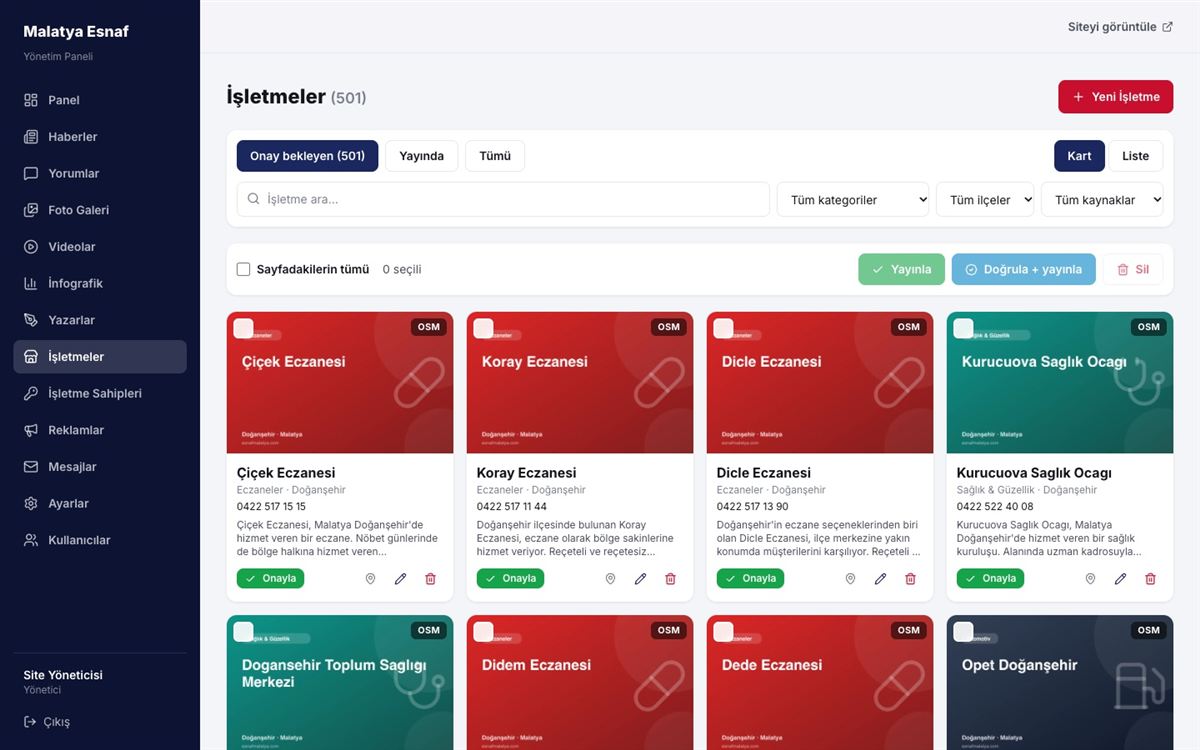
Task: Show location pin for Kurucuova Saglık Ocagı
Action: pyautogui.click(x=1090, y=579)
